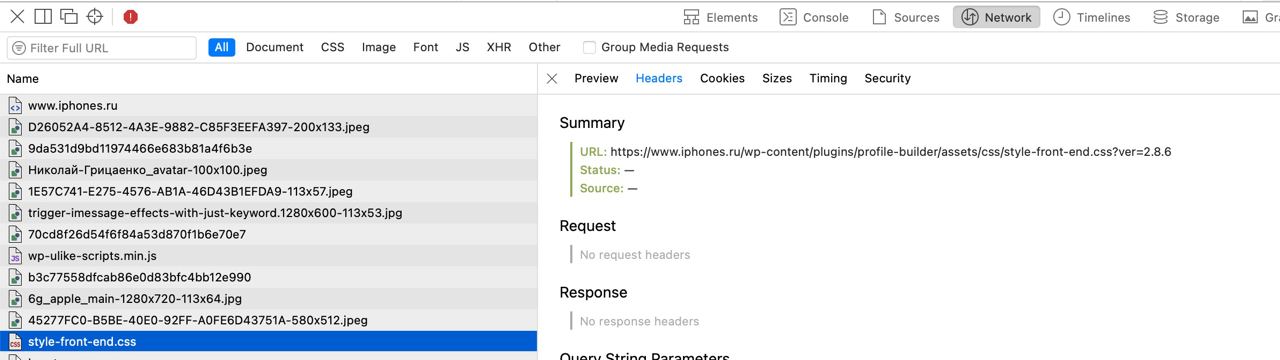Open the Timing detail tab
1280x360 pixels.
click(x=828, y=78)
